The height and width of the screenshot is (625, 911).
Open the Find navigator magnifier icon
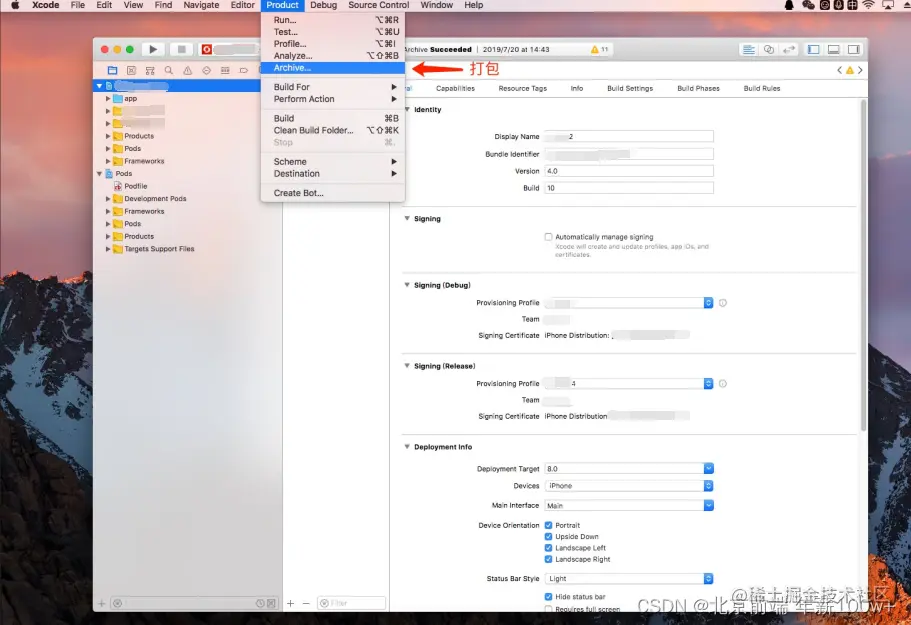[x=168, y=70]
